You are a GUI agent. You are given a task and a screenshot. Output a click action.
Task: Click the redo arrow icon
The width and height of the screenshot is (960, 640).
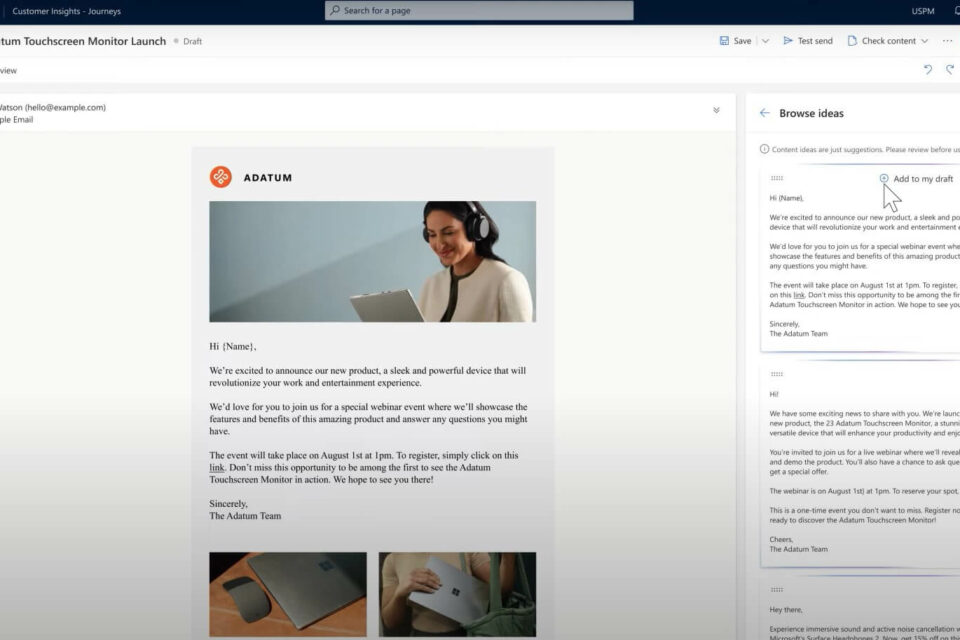point(950,70)
